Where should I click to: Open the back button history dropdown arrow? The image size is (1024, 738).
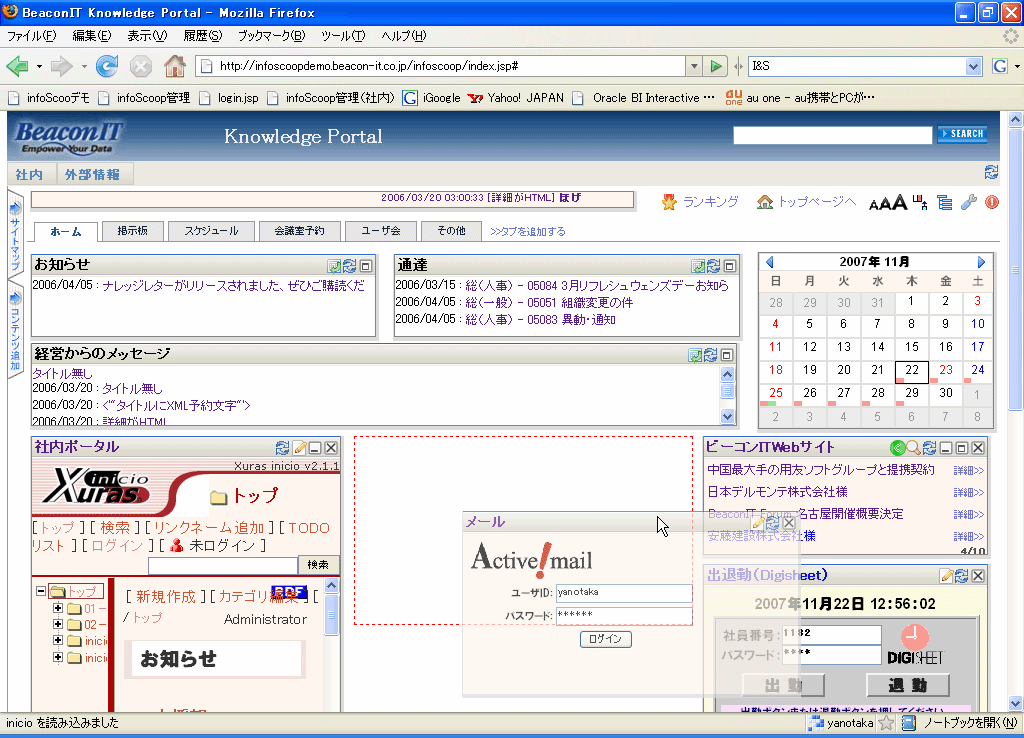pos(39,66)
